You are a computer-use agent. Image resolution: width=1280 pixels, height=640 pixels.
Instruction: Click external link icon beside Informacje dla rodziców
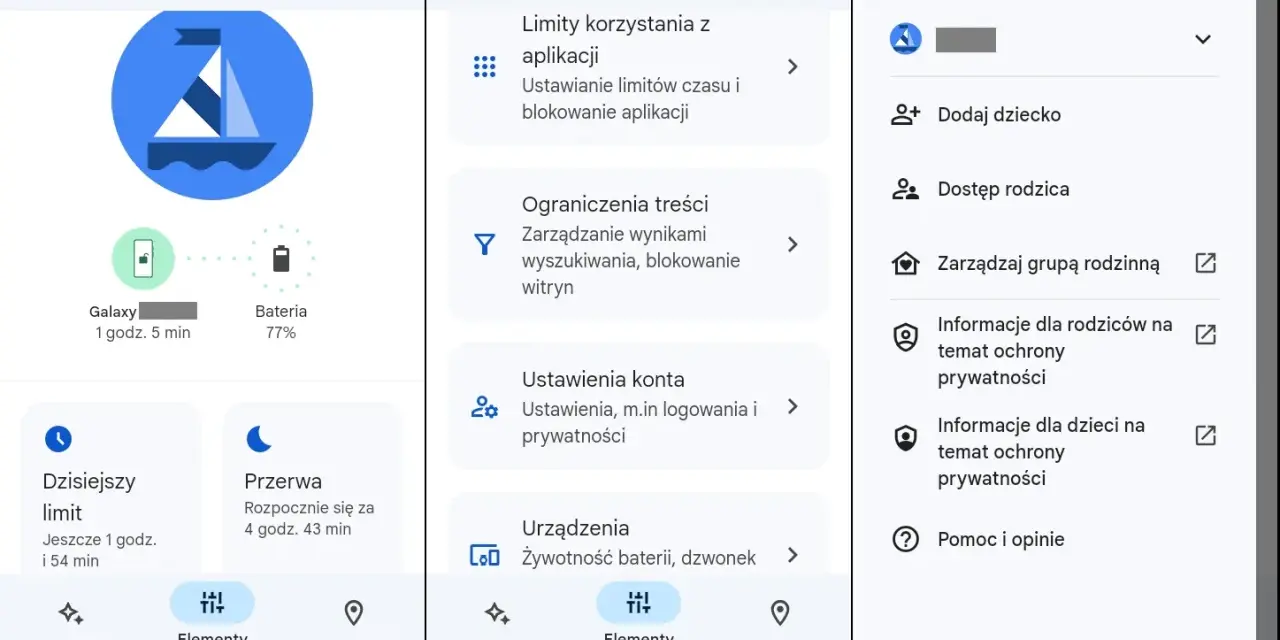(1205, 334)
